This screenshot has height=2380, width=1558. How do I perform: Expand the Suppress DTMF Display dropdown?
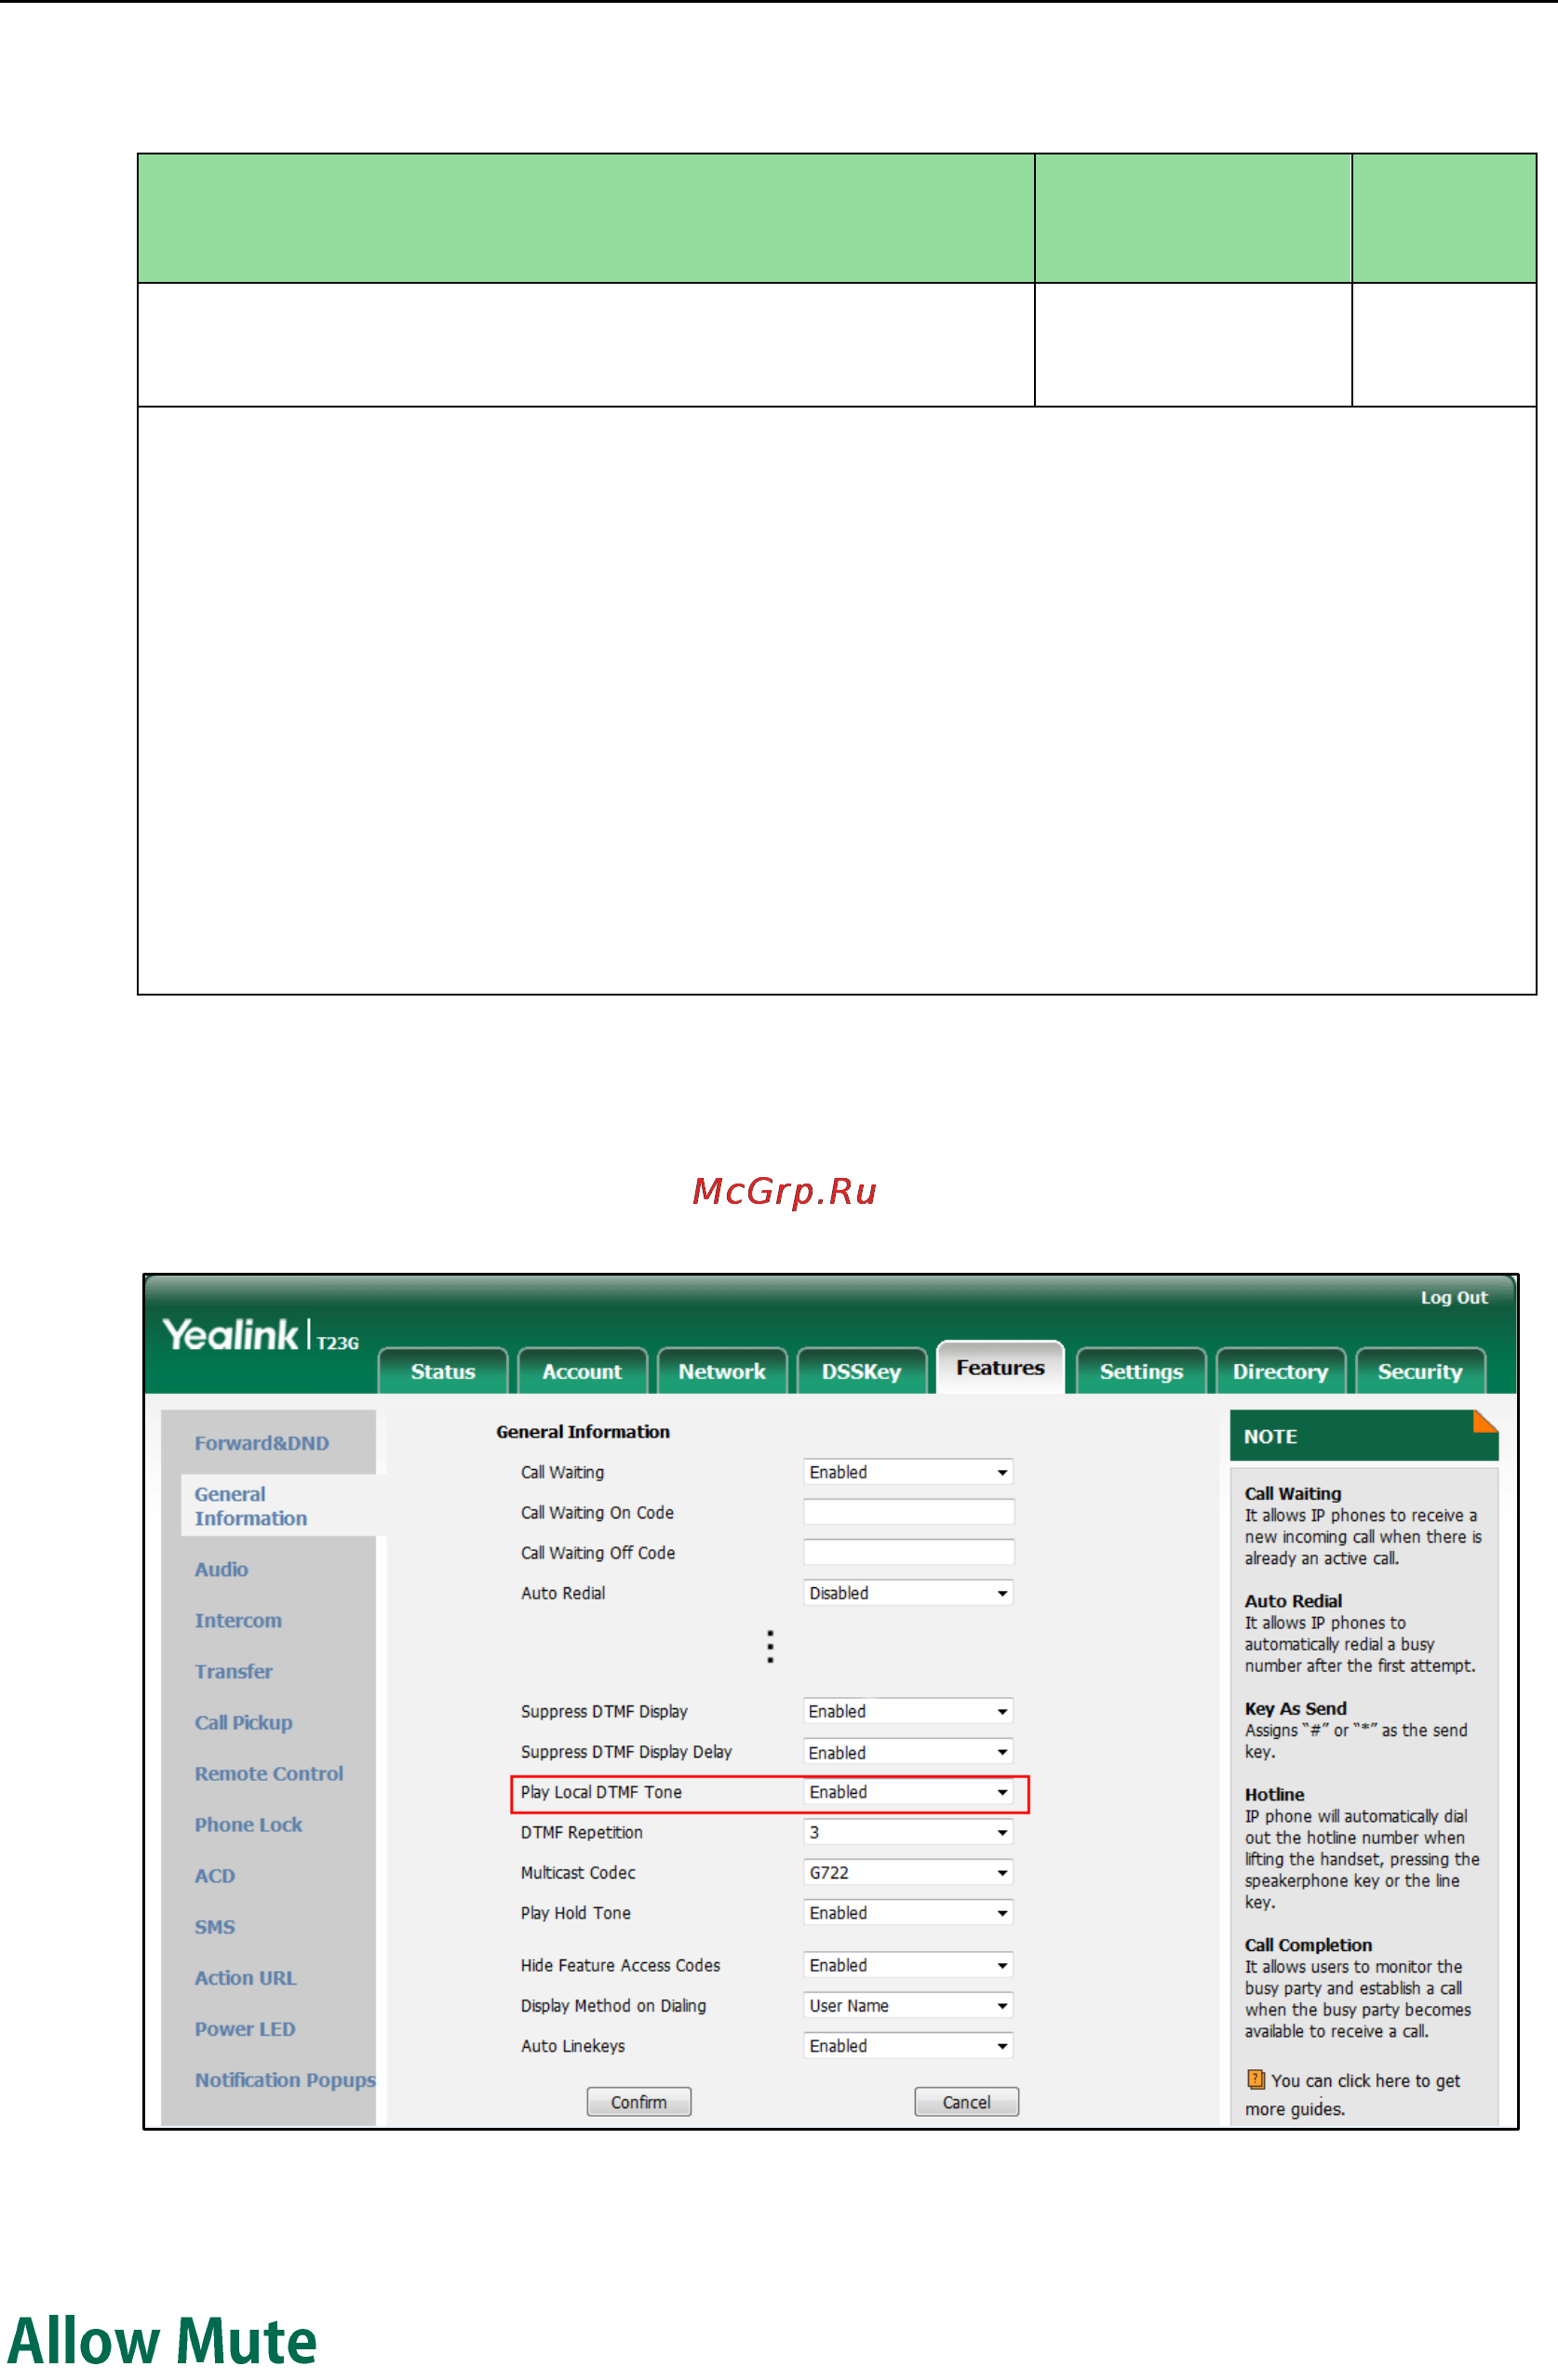pos(908,1711)
